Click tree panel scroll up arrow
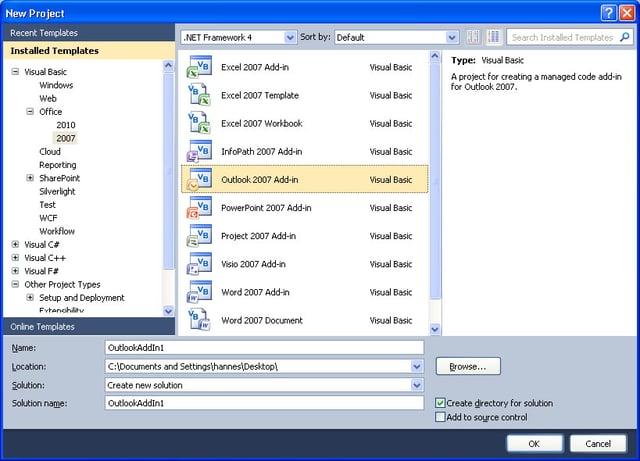 [x=168, y=65]
